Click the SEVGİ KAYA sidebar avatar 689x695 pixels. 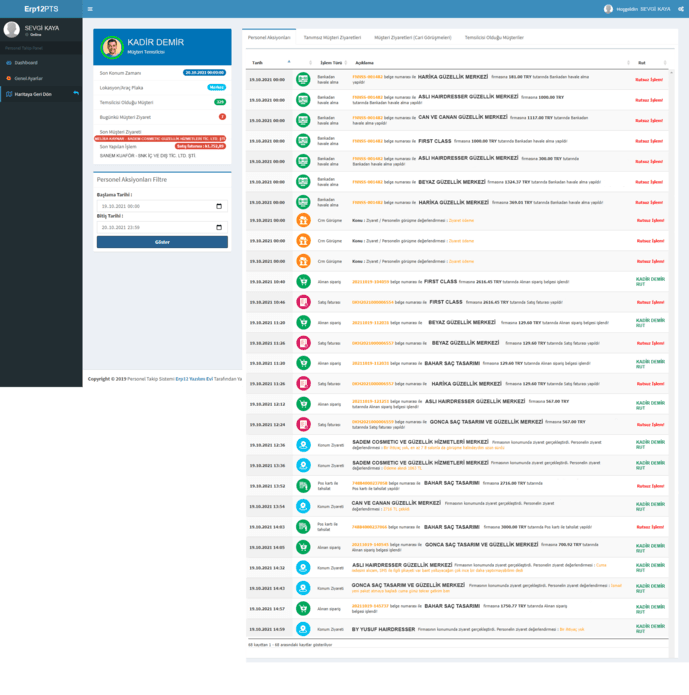pyautogui.click(x=12, y=29)
